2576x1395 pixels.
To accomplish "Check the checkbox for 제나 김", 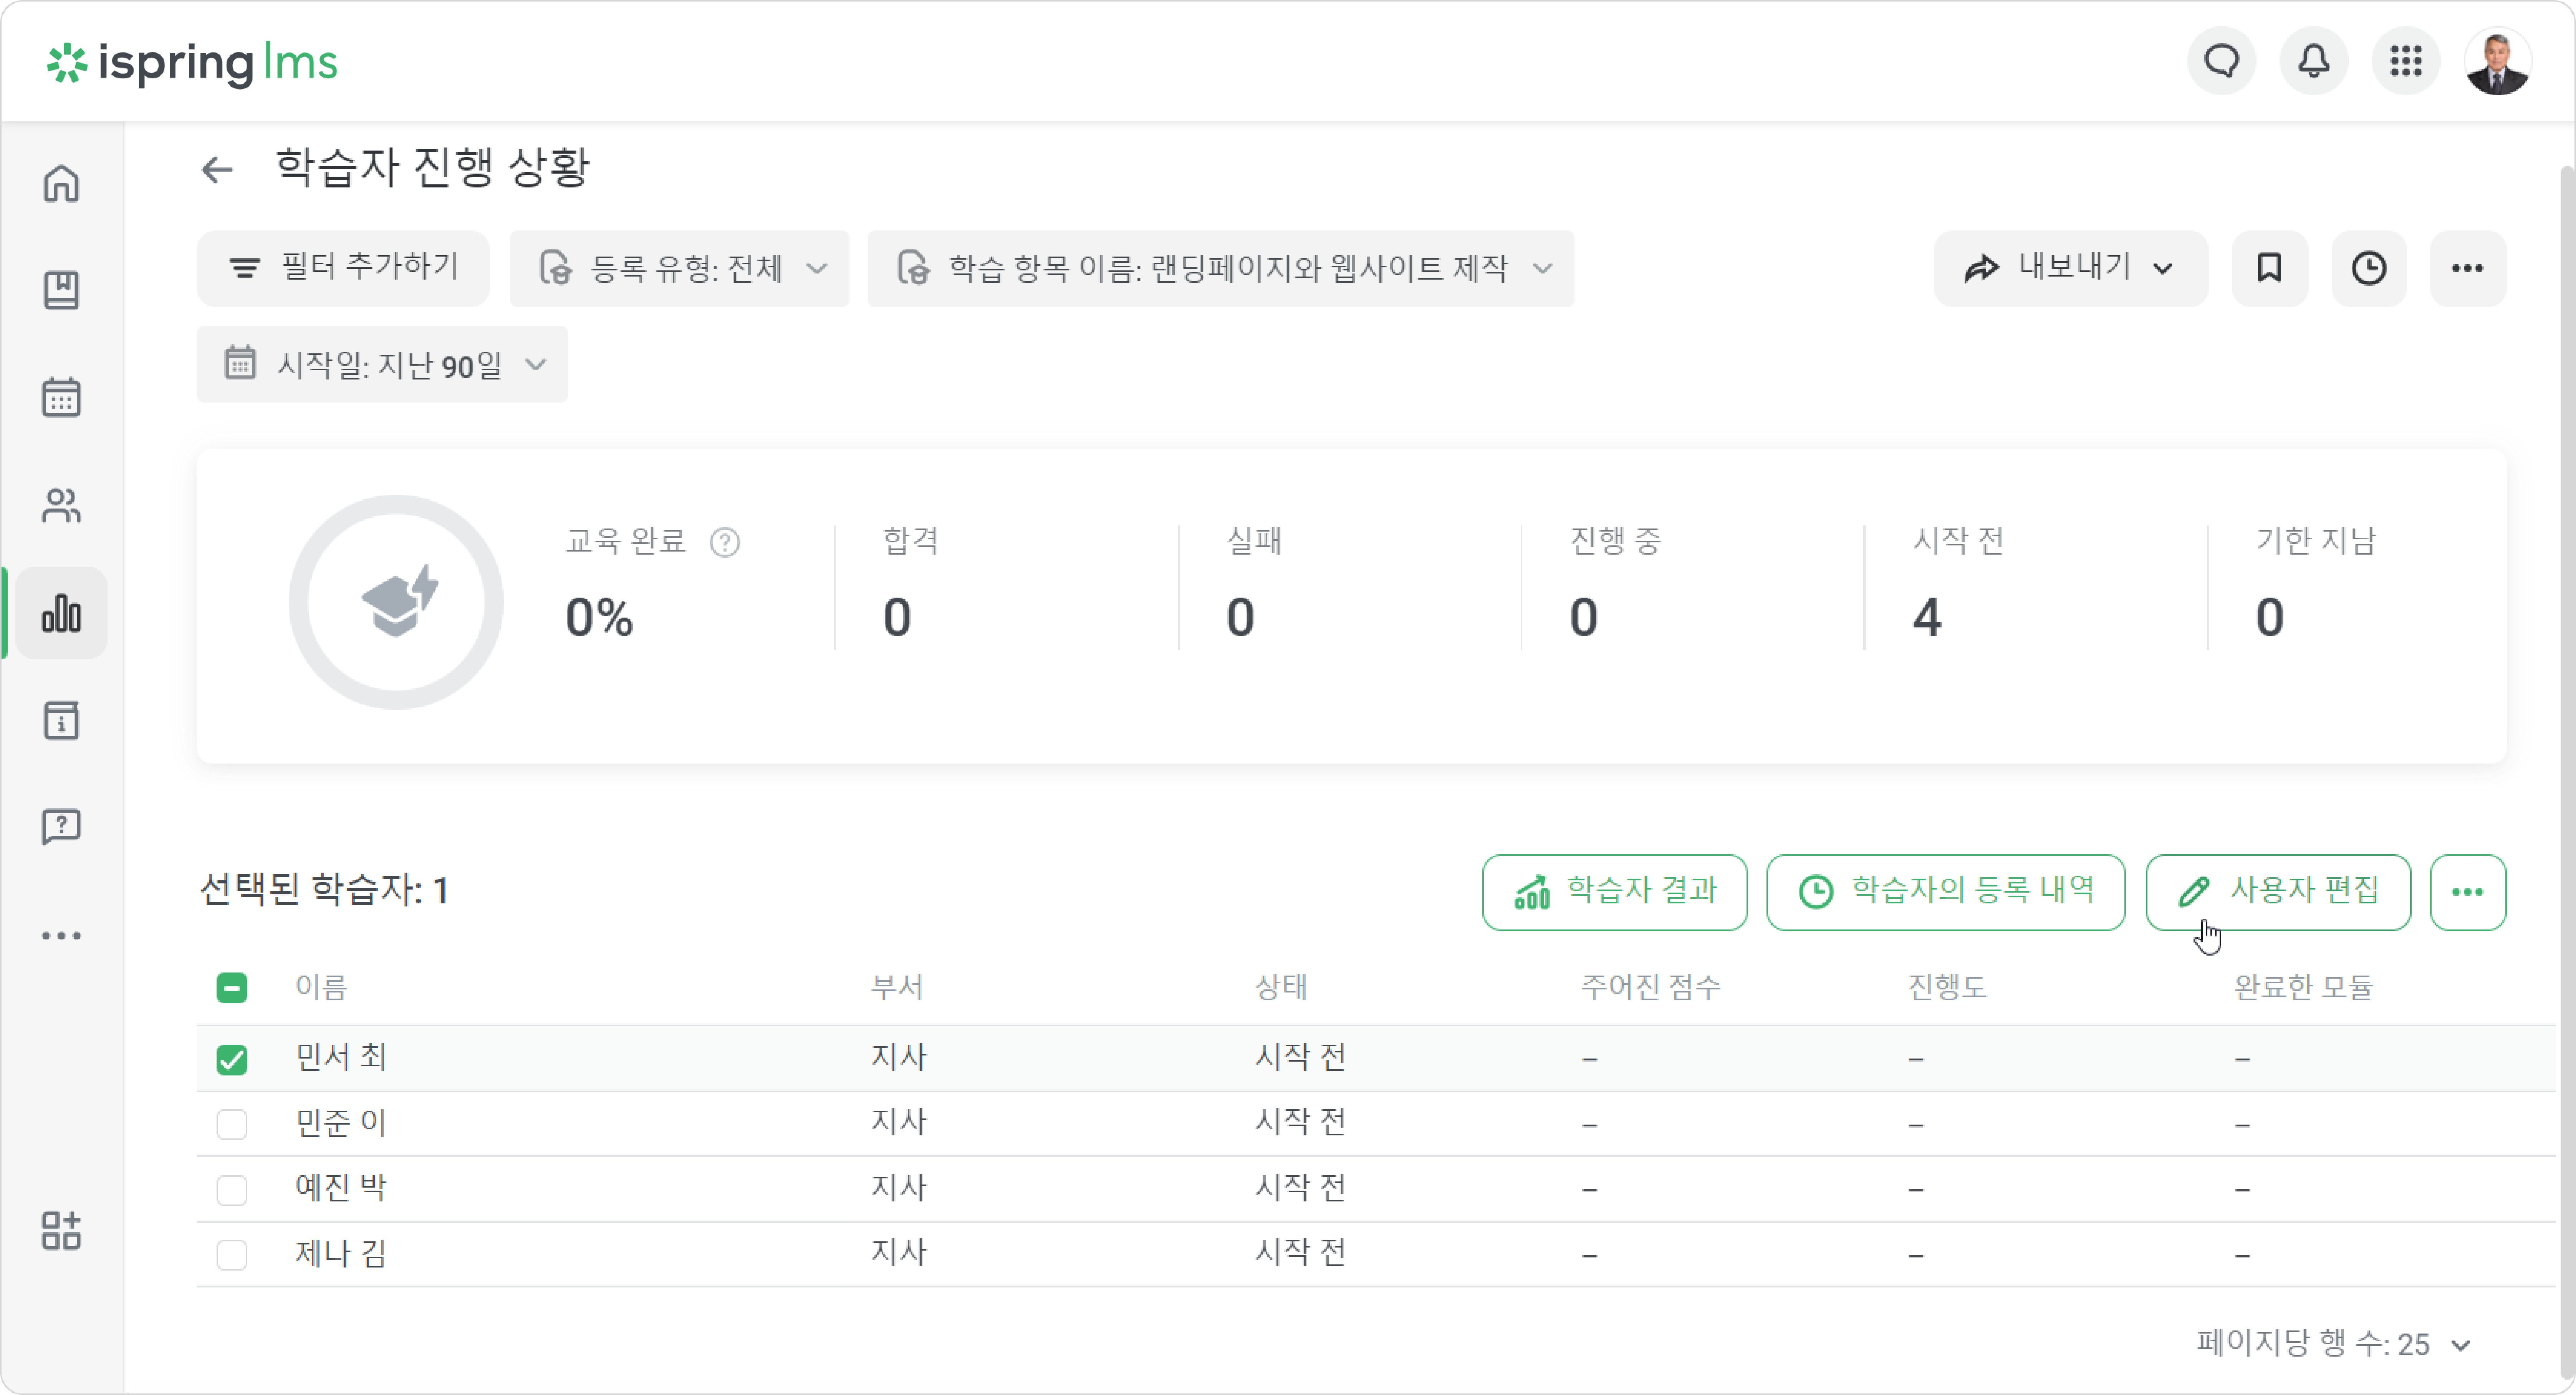I will [231, 1255].
